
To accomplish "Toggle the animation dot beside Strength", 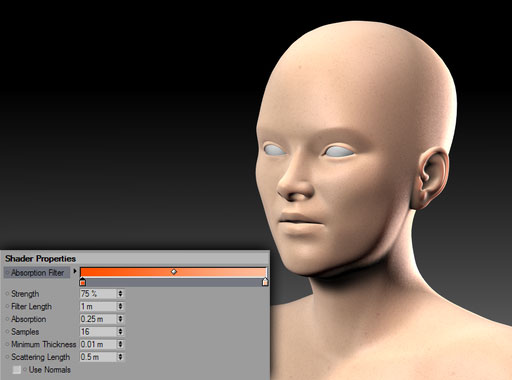I will [7, 294].
